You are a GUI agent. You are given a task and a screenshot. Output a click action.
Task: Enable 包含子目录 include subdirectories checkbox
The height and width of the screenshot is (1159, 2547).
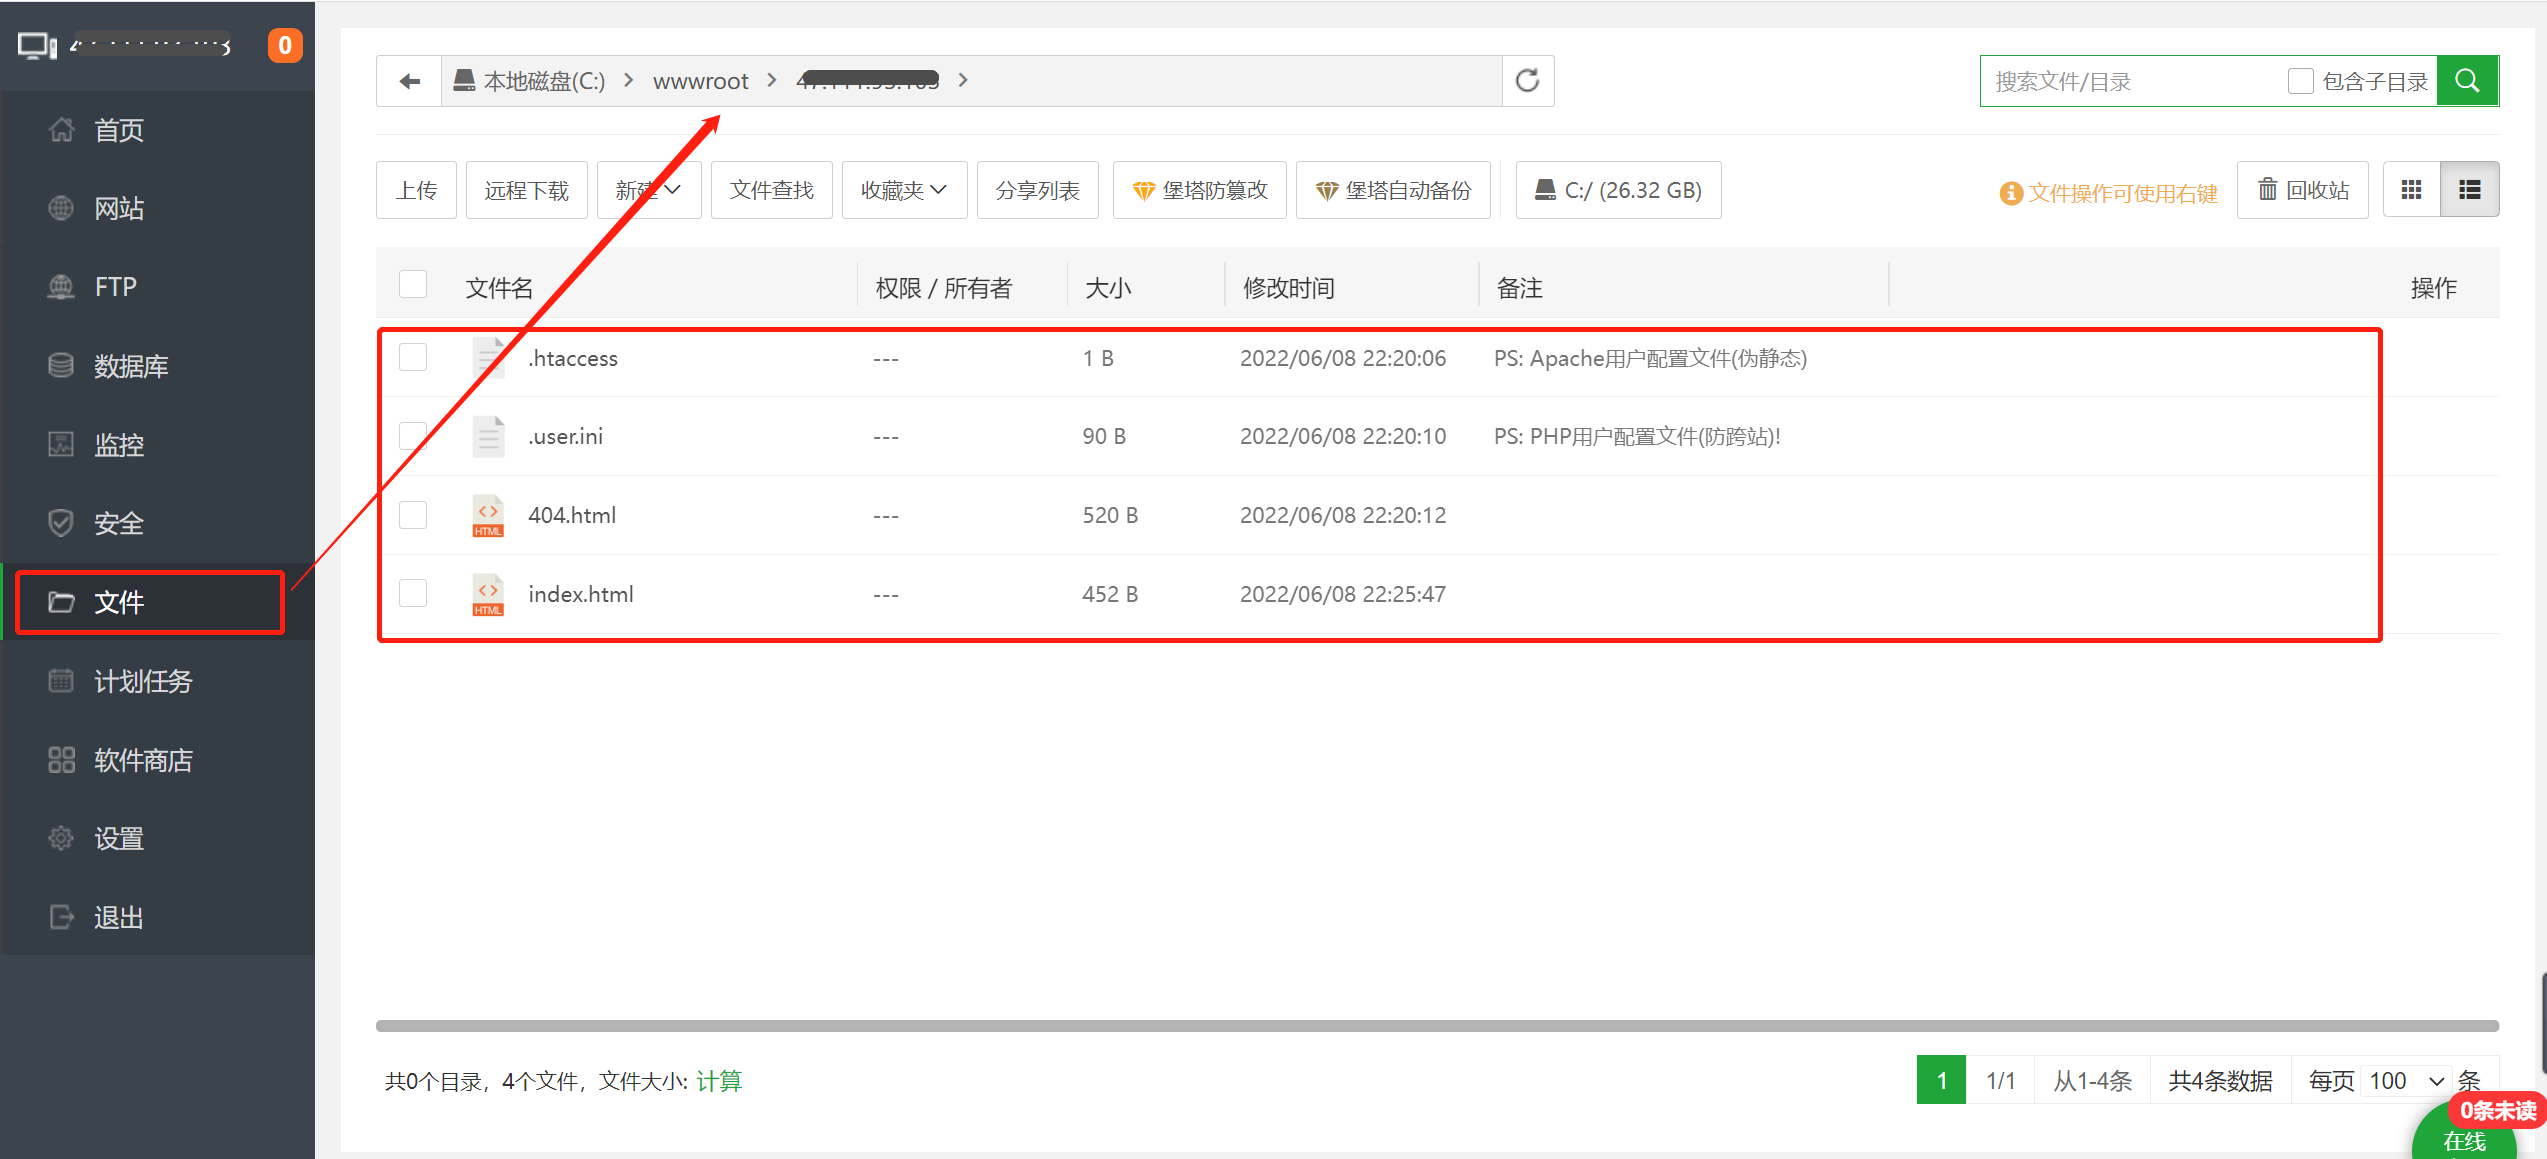(x=2300, y=81)
